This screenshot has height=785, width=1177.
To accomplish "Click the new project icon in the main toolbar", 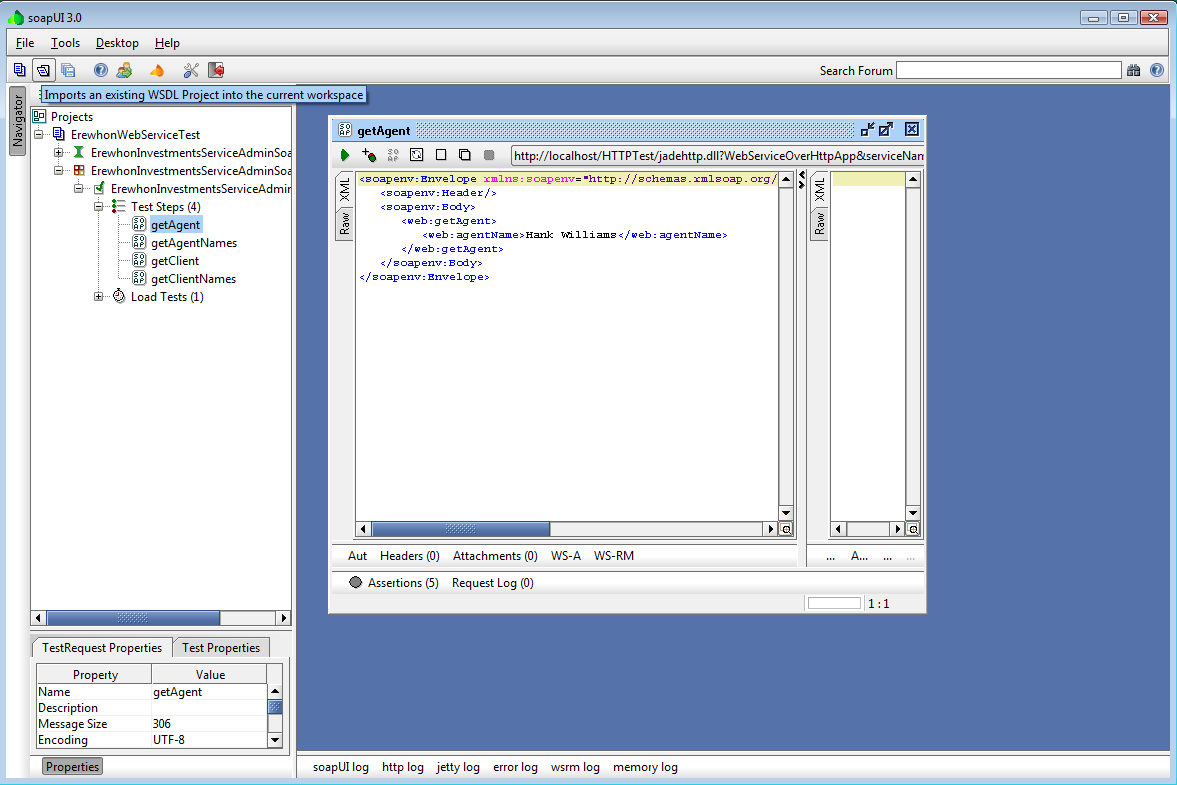I will coord(20,70).
